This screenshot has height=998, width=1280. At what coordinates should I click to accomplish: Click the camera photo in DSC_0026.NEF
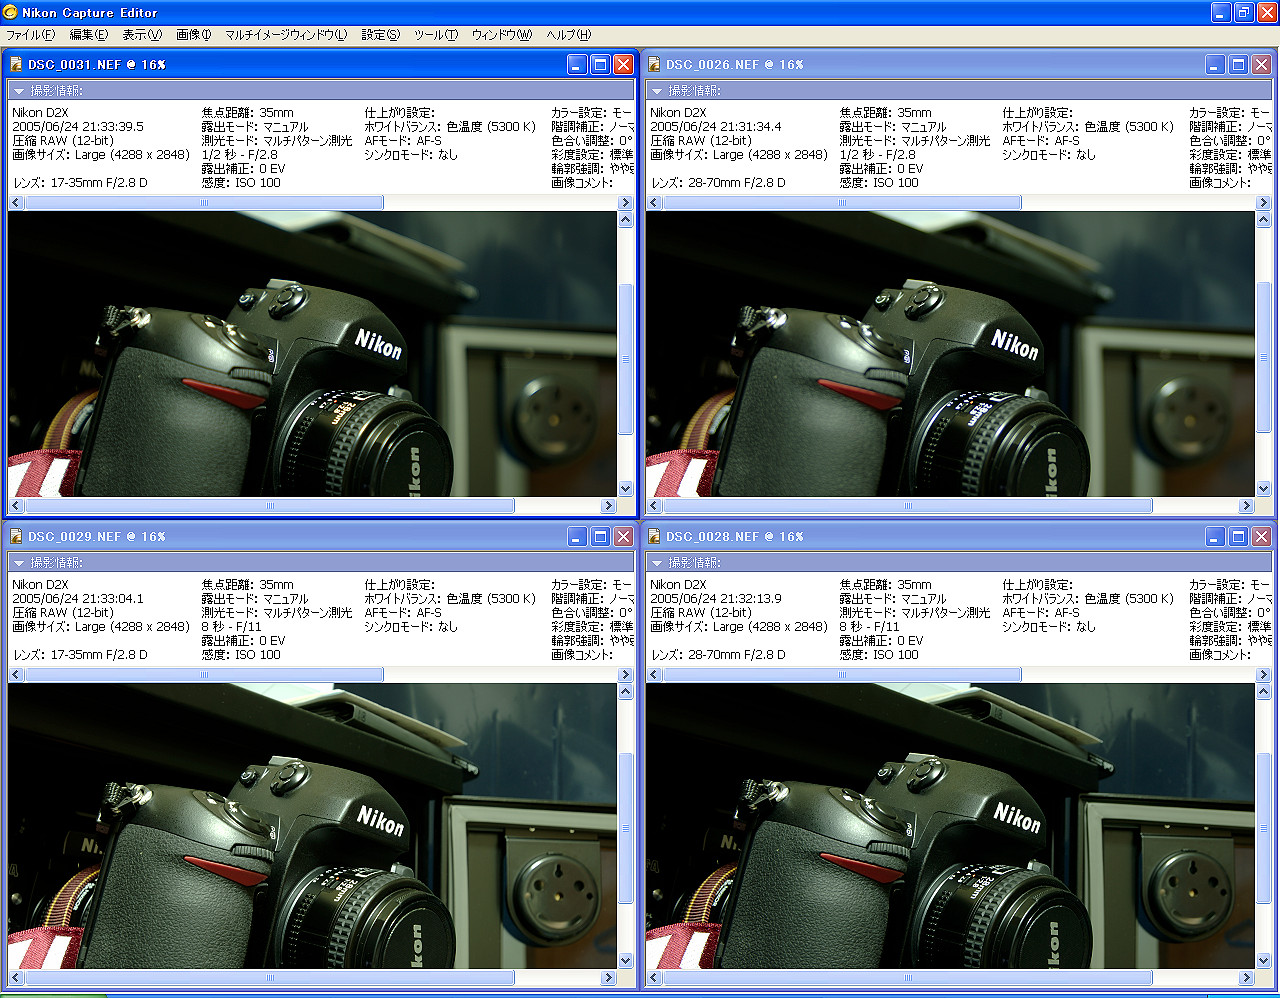tap(951, 354)
